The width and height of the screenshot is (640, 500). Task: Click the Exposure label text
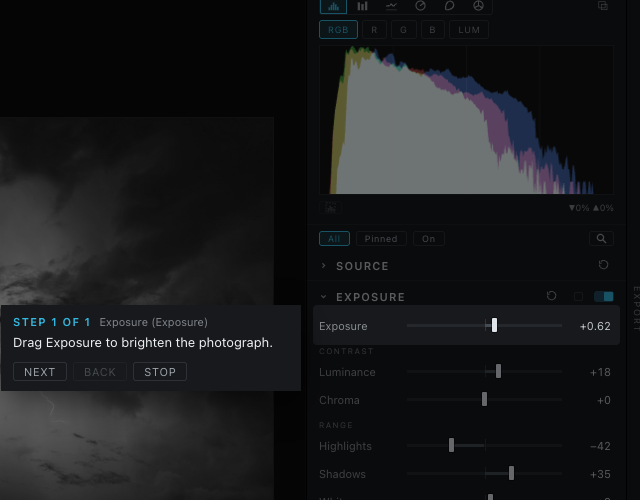(343, 326)
